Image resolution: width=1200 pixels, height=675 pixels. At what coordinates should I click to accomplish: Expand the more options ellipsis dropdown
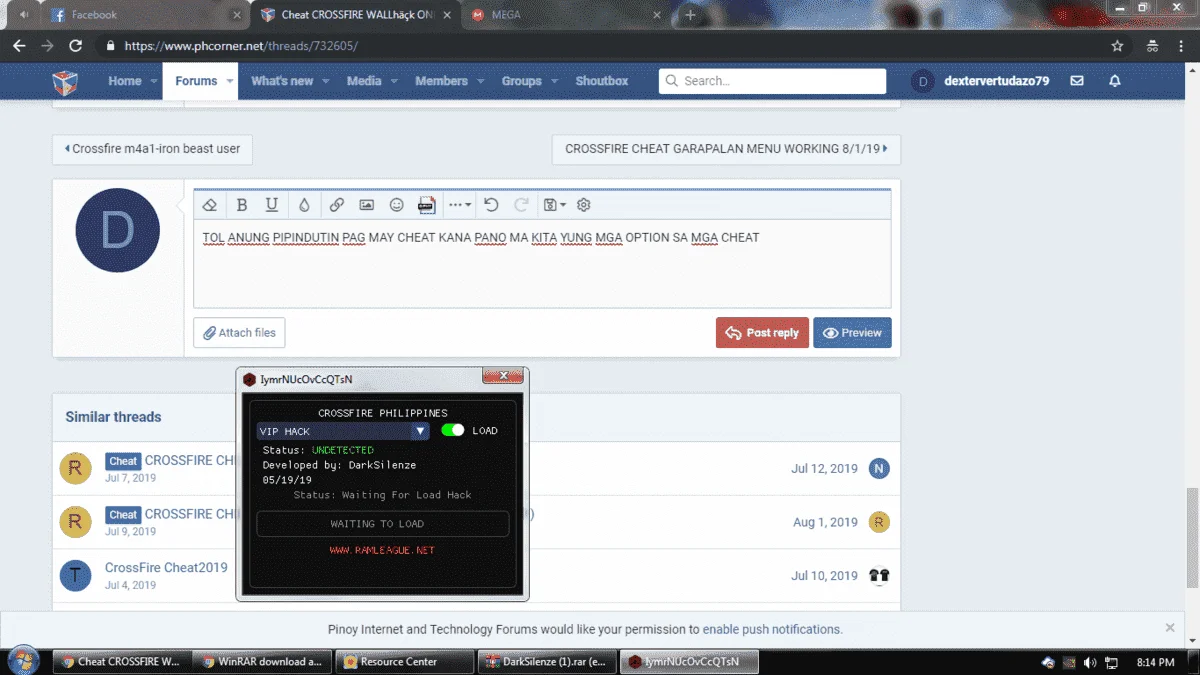(459, 205)
